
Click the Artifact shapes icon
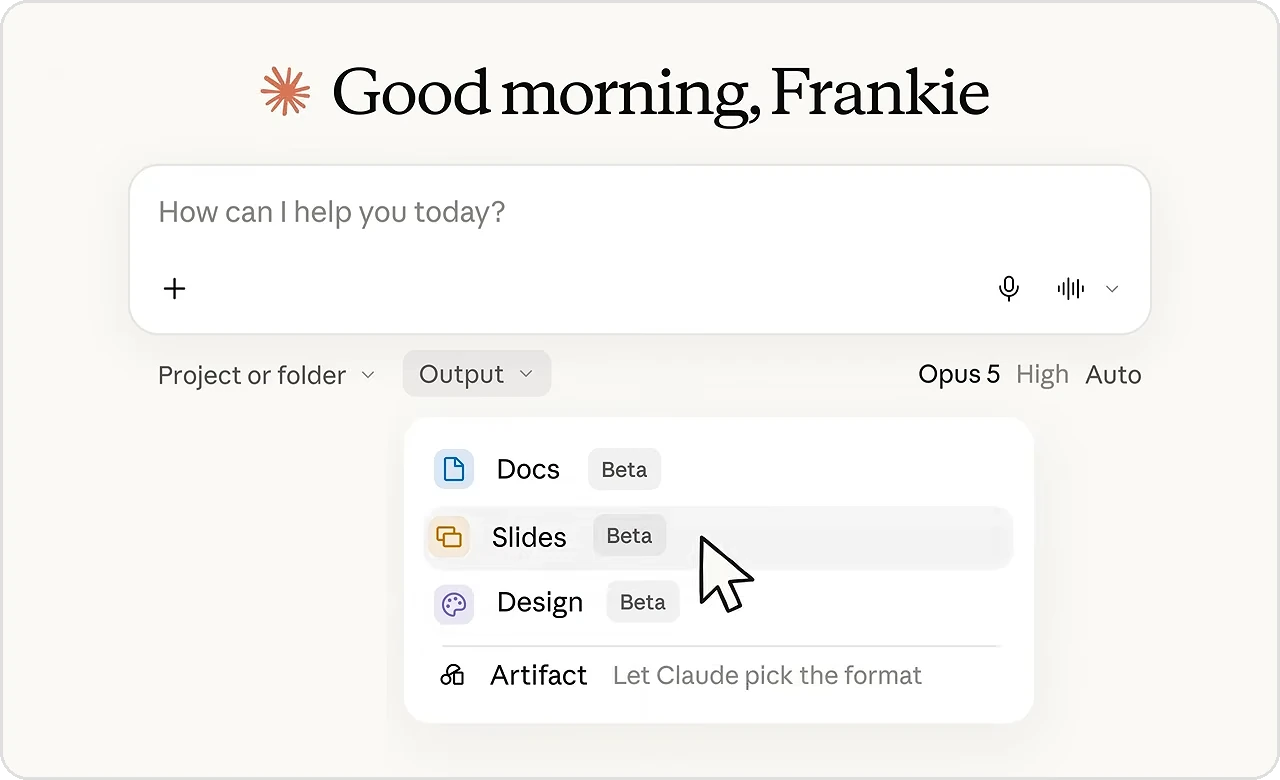452,675
